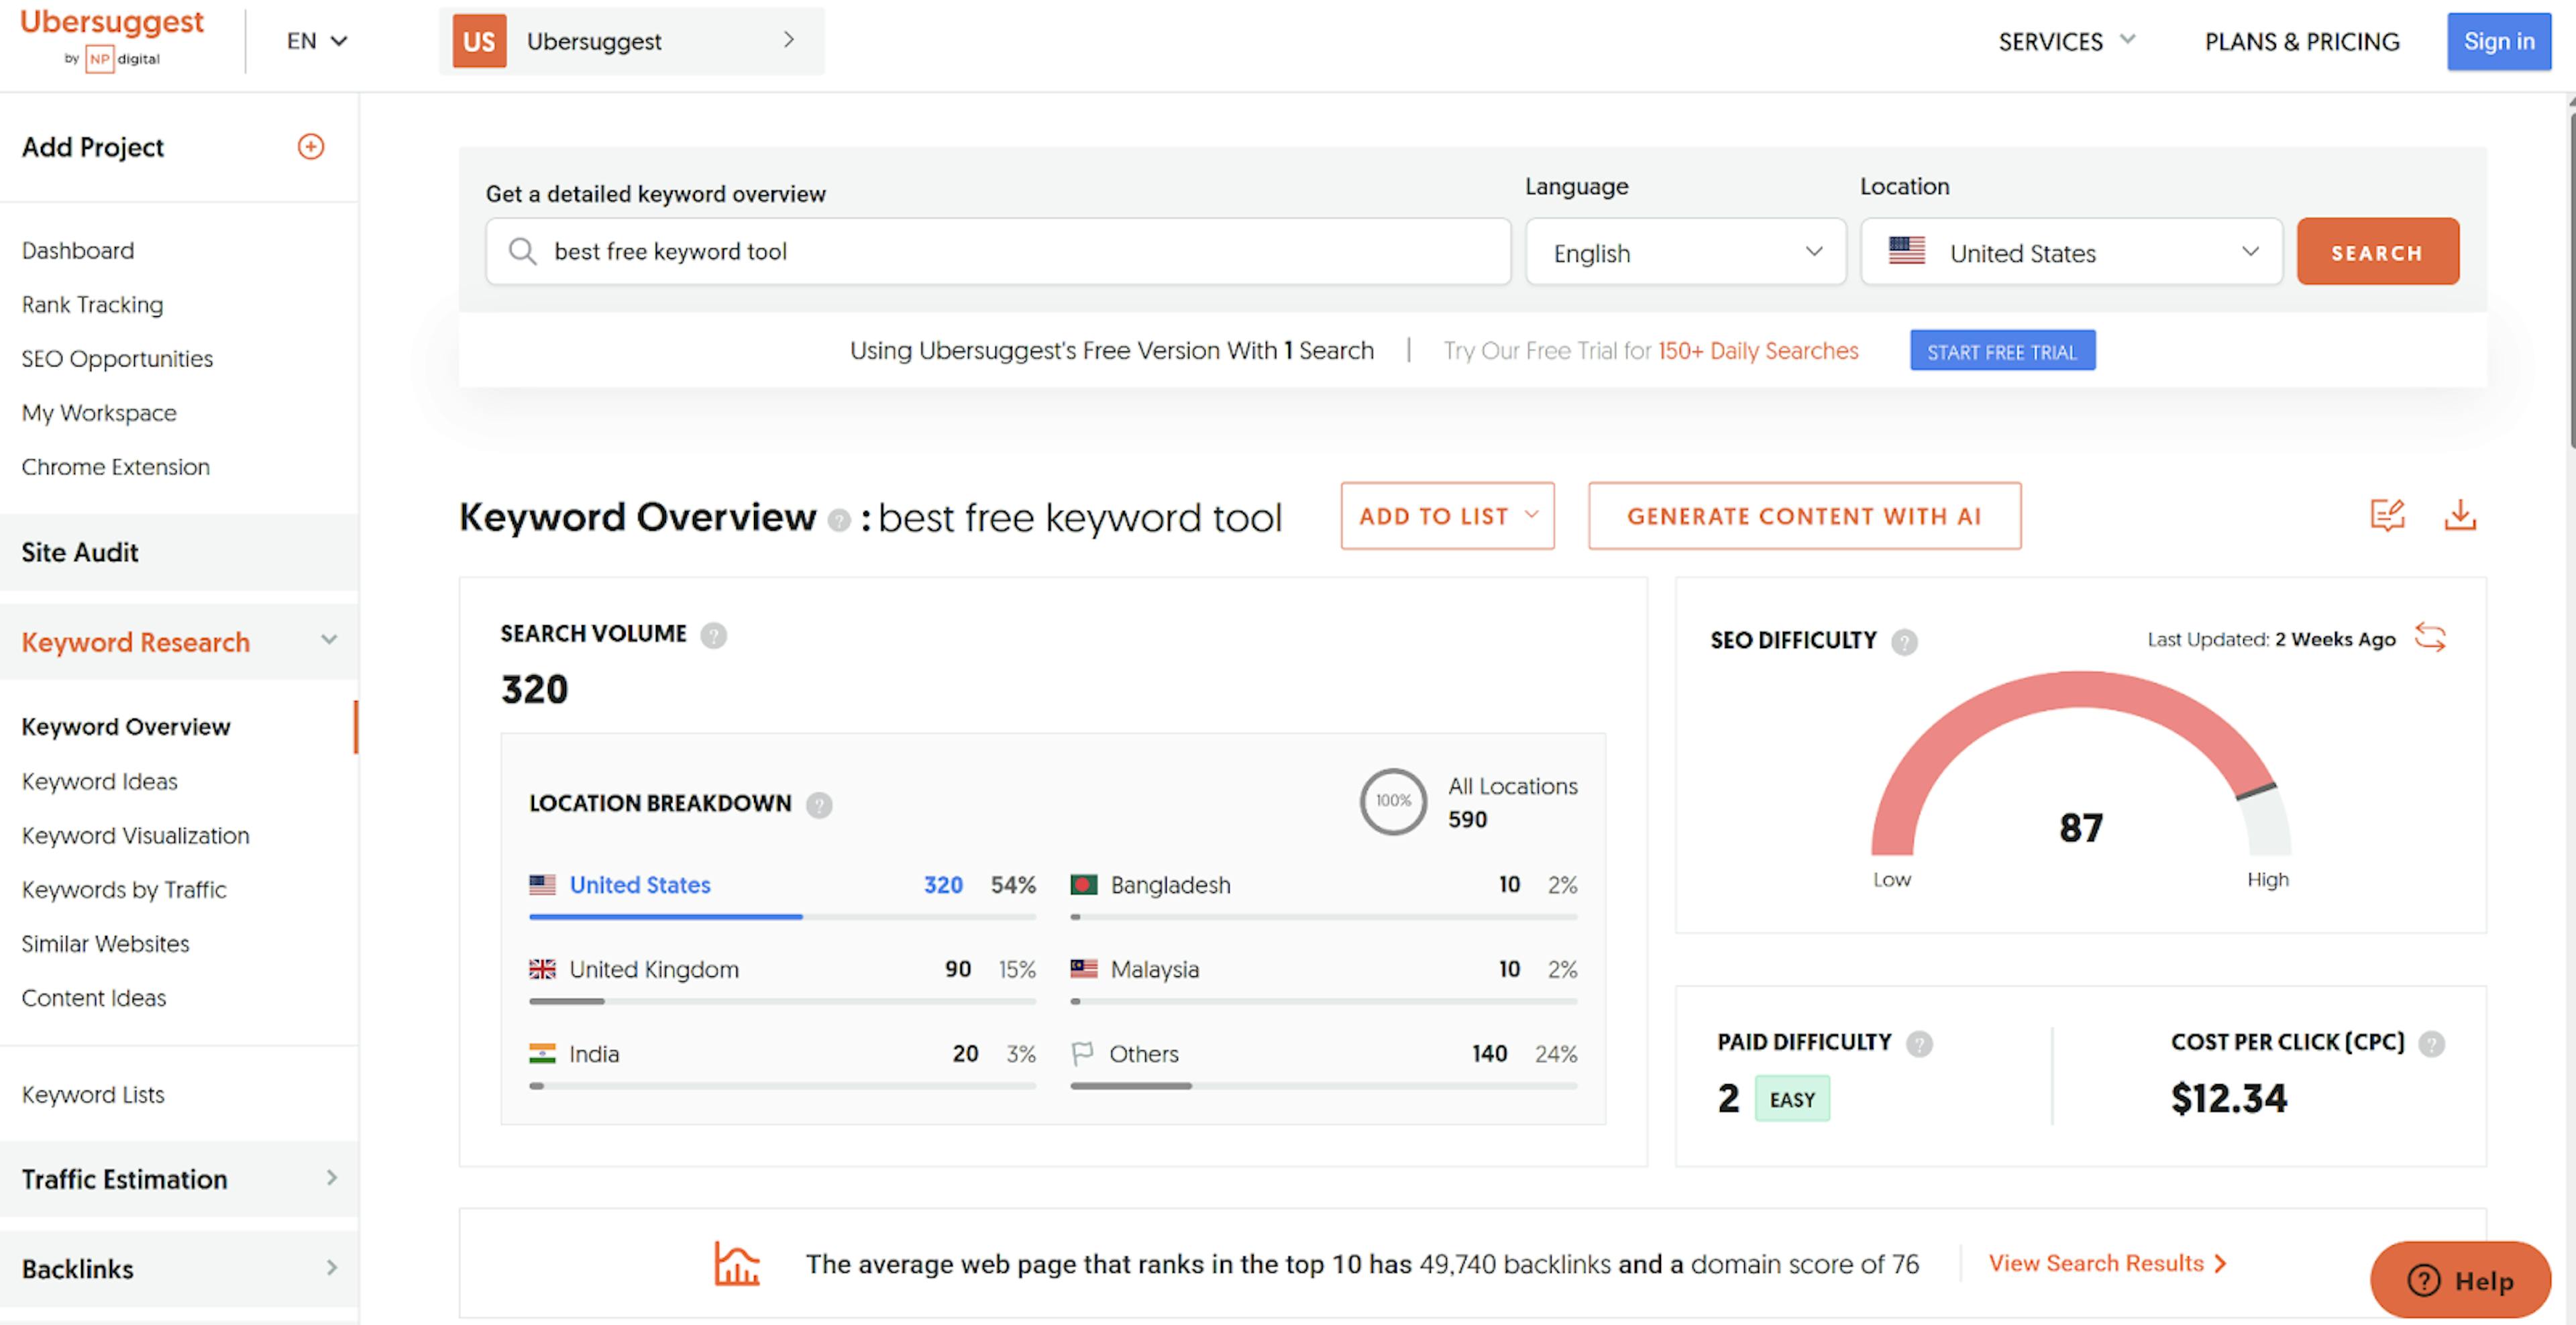Screen dimensions: 2576x1325
Task: Click the Paid Difficulty help icon
Action: (x=1919, y=1044)
